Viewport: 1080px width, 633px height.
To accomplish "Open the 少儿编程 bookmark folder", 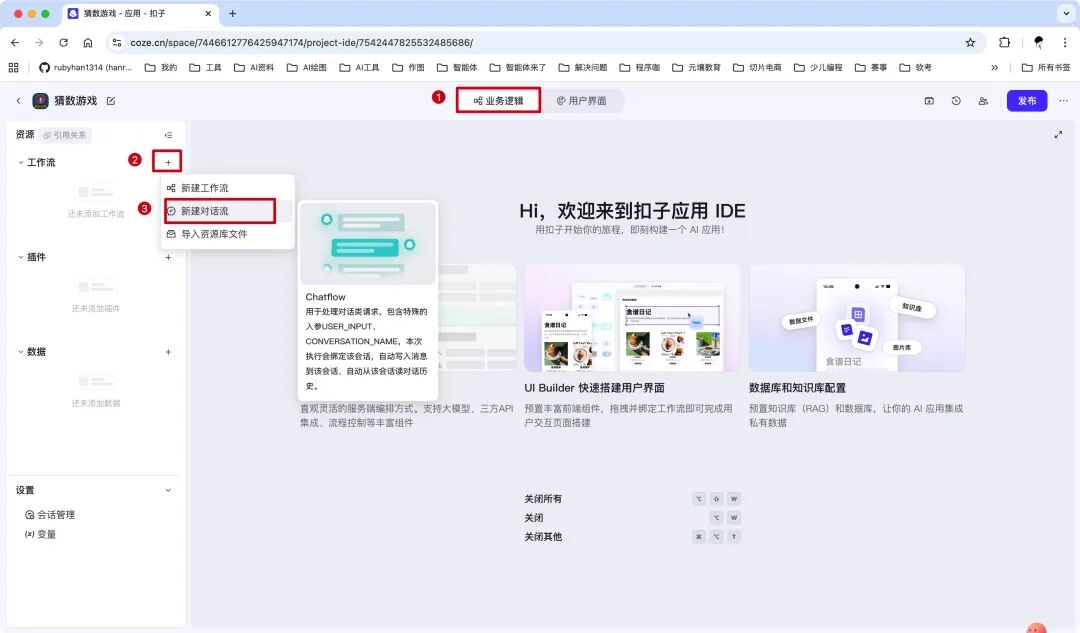I will point(818,68).
